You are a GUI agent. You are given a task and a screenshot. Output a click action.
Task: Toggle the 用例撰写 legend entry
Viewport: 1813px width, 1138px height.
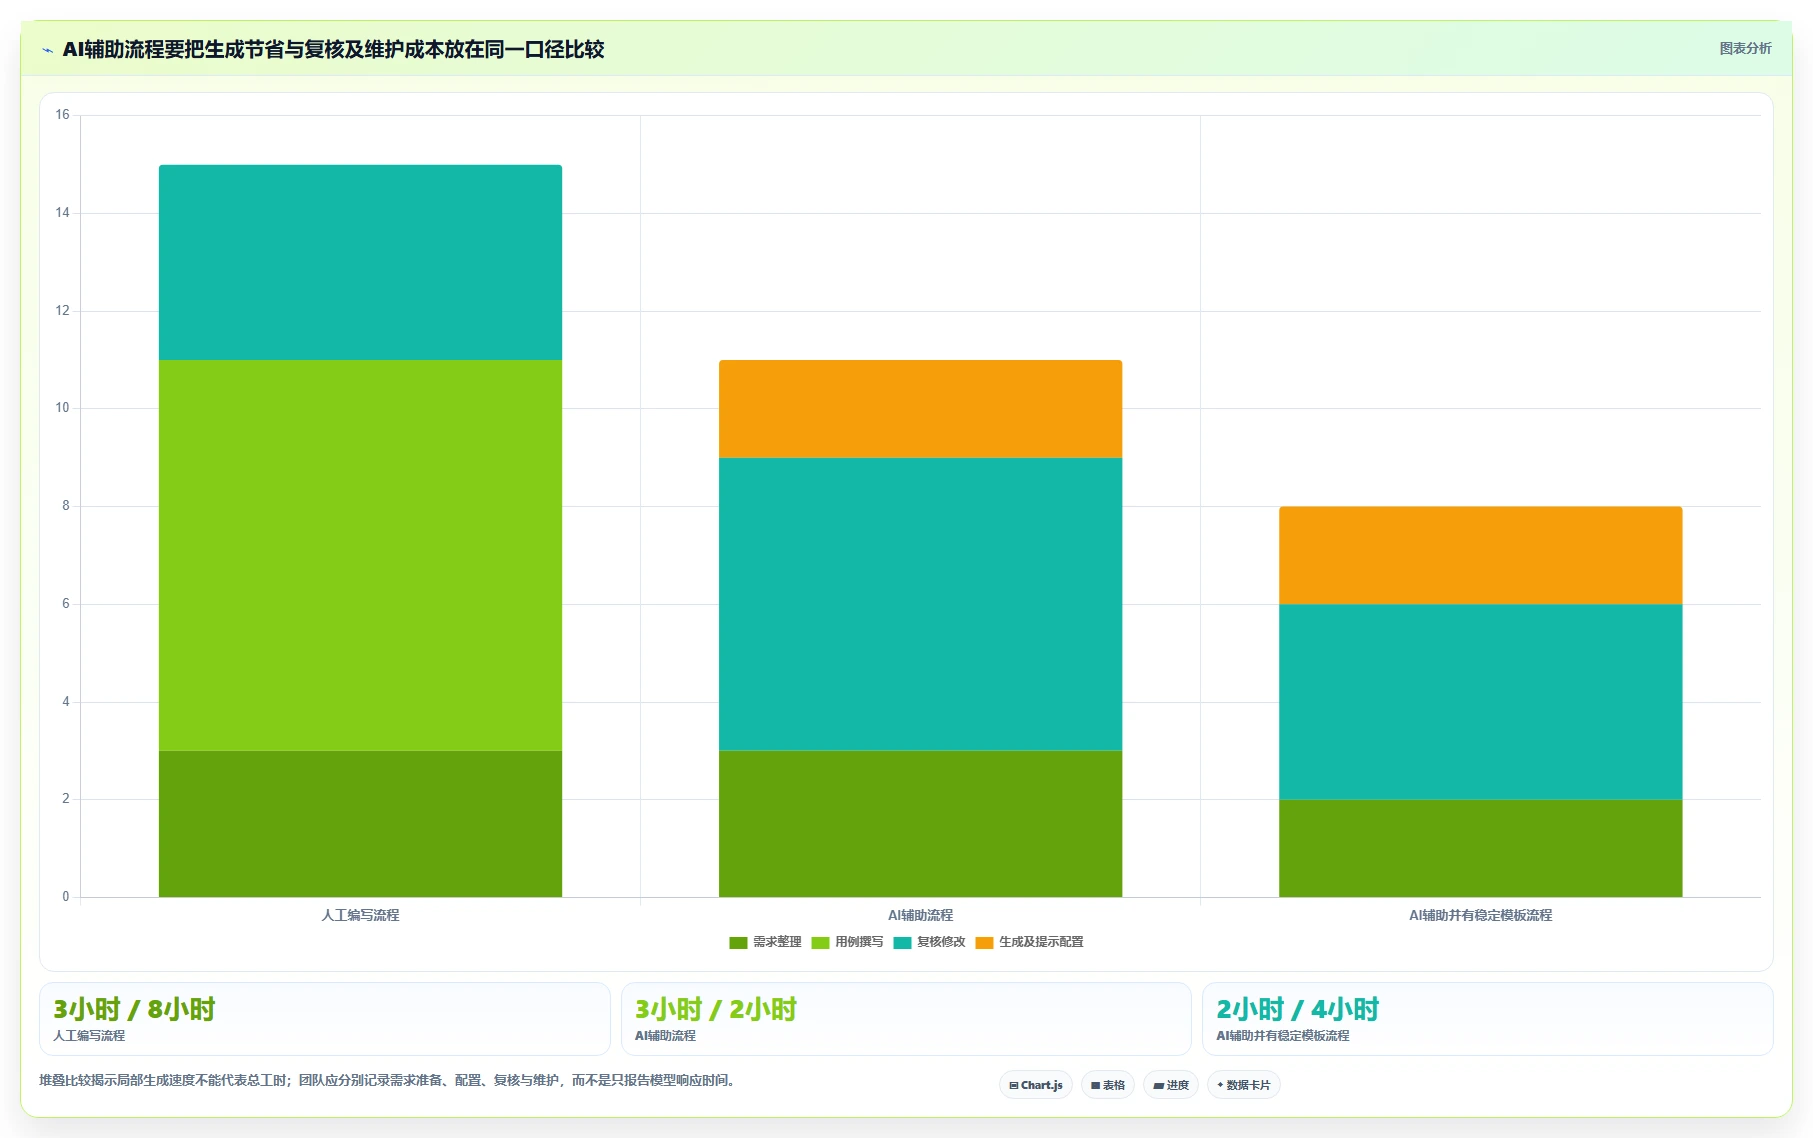848,942
